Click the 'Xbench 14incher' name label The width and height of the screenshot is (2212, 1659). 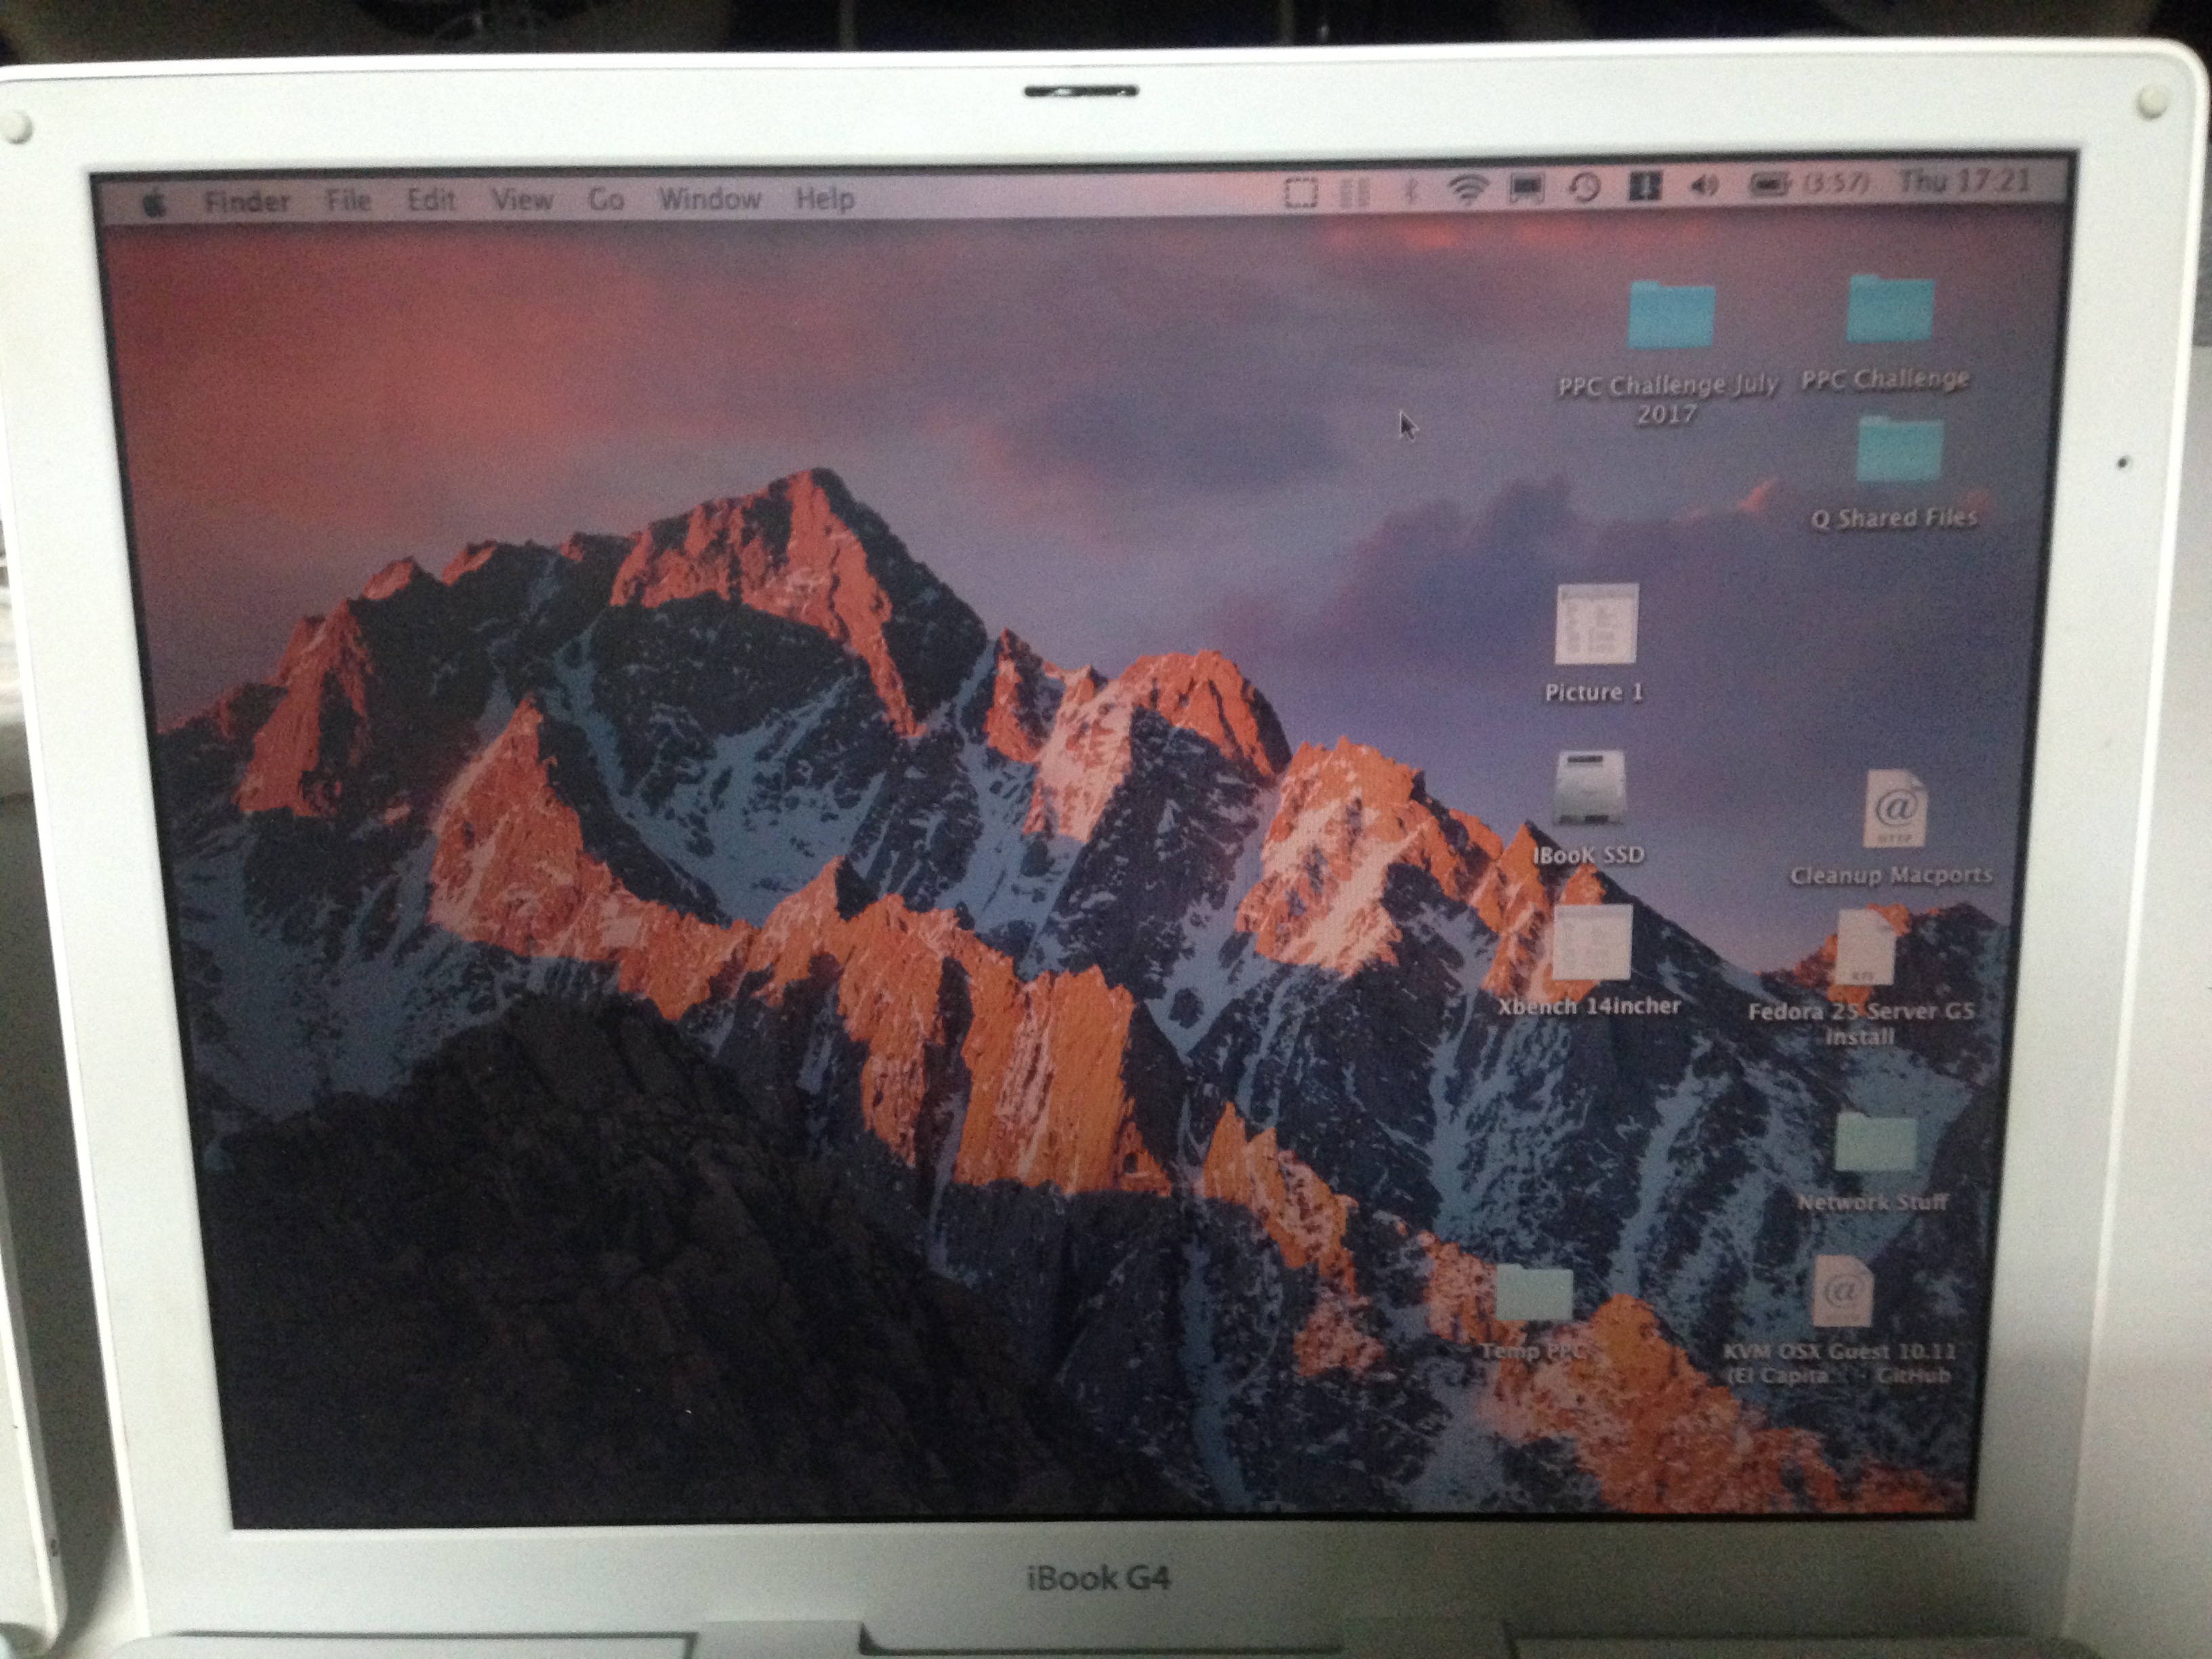pyautogui.click(x=1589, y=1006)
